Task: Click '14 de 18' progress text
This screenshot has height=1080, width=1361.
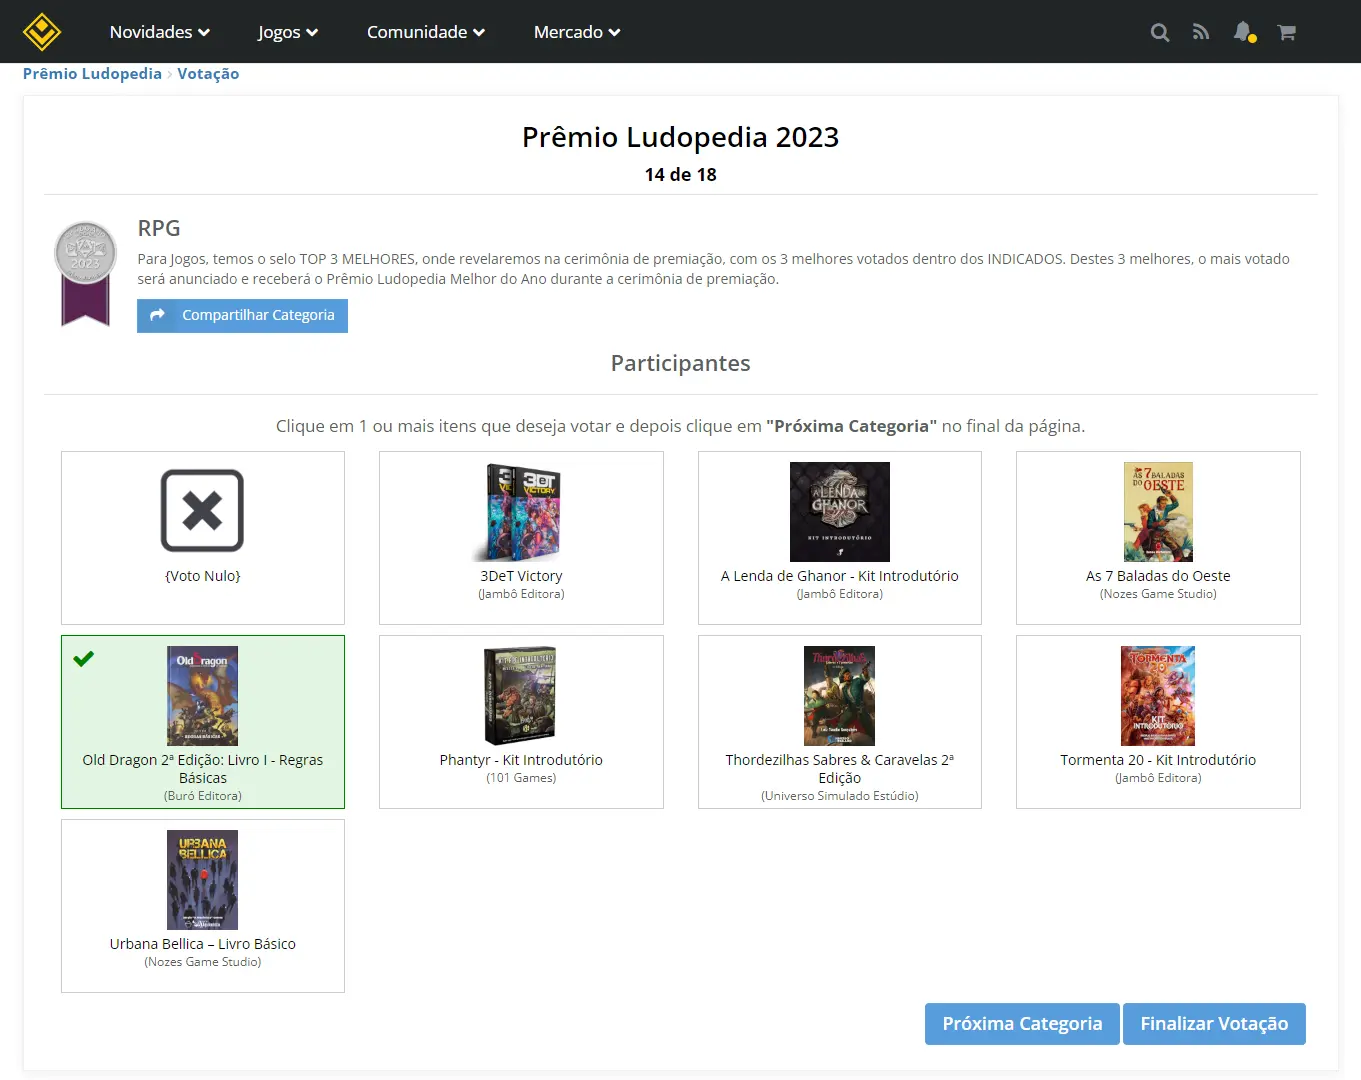Action: pyautogui.click(x=680, y=175)
